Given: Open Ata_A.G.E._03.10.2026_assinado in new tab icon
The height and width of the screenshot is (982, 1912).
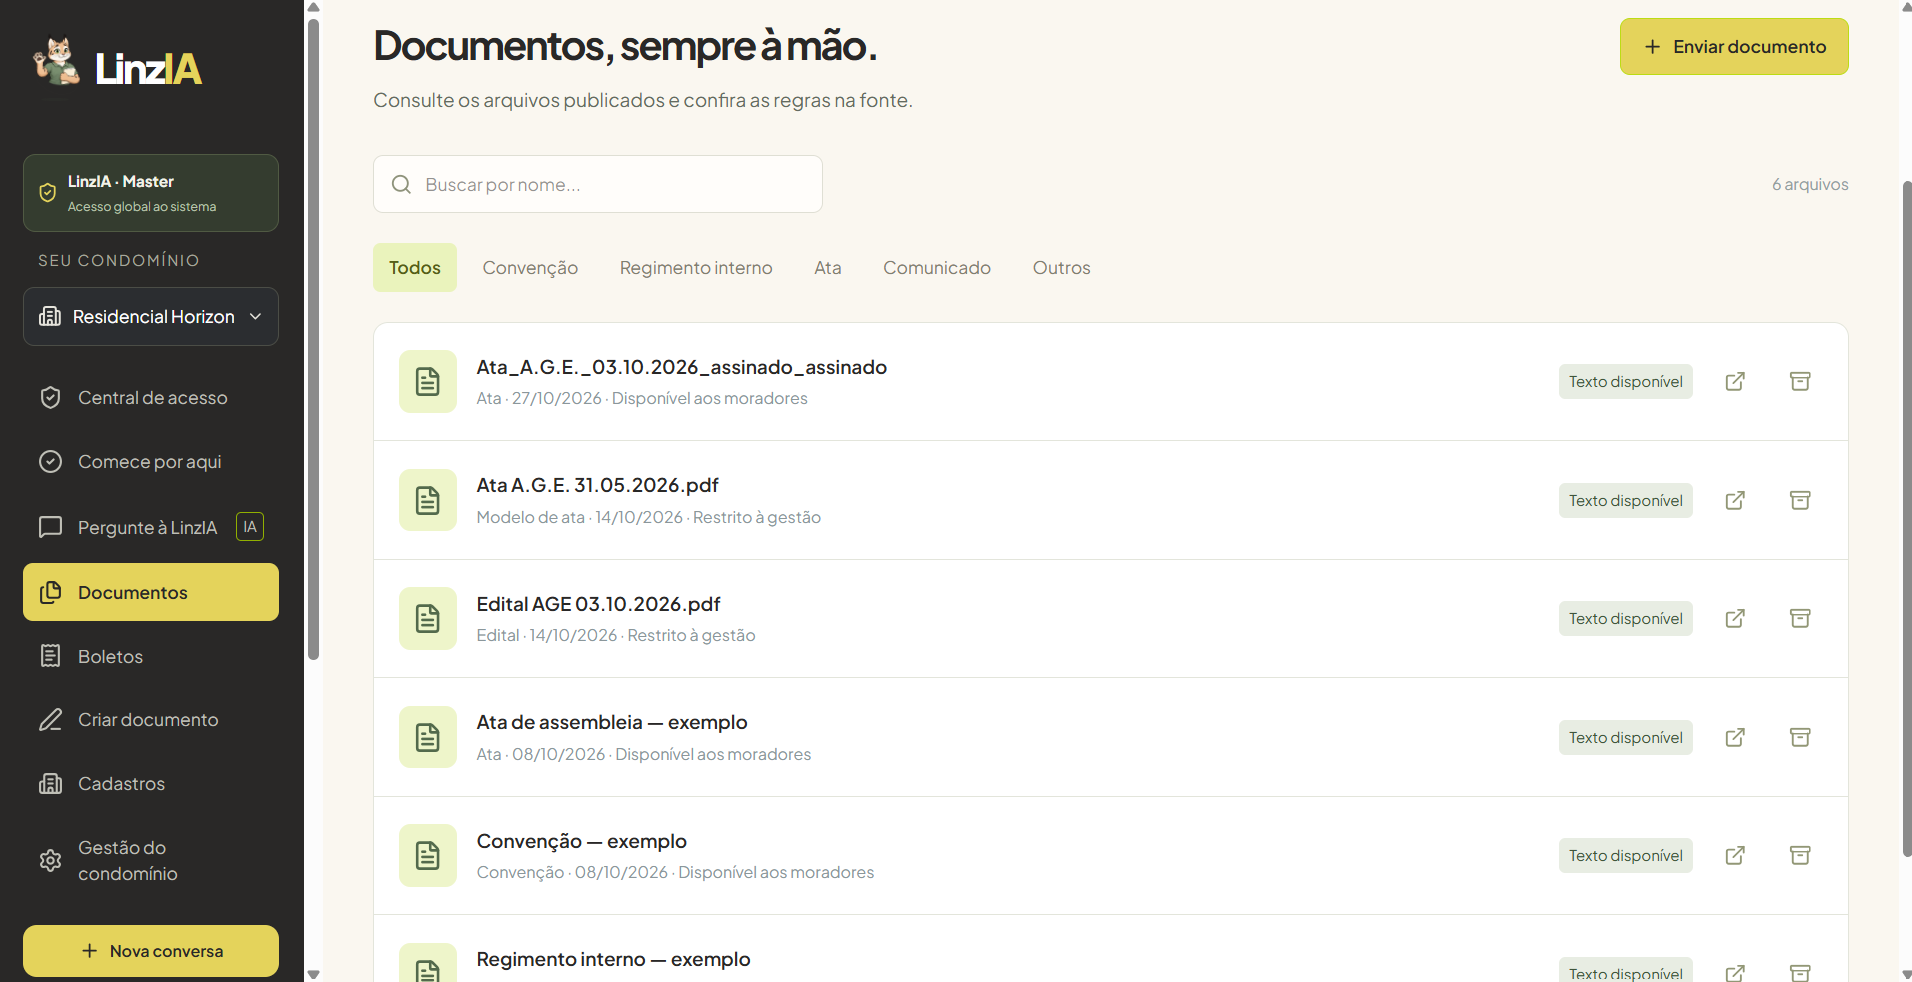Looking at the screenshot, I should click(1735, 382).
